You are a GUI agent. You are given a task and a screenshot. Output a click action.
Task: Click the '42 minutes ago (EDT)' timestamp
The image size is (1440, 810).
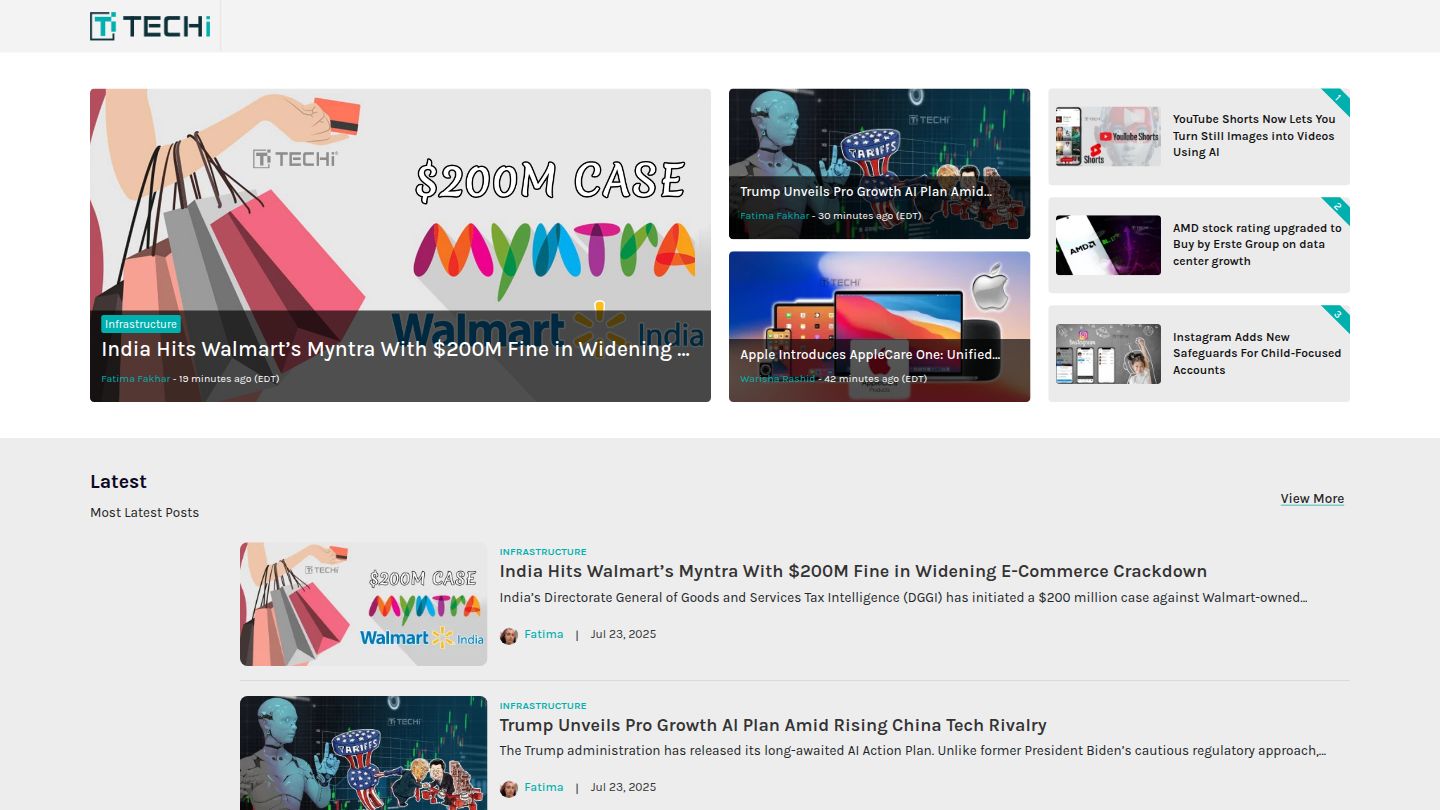pyautogui.click(x=875, y=379)
